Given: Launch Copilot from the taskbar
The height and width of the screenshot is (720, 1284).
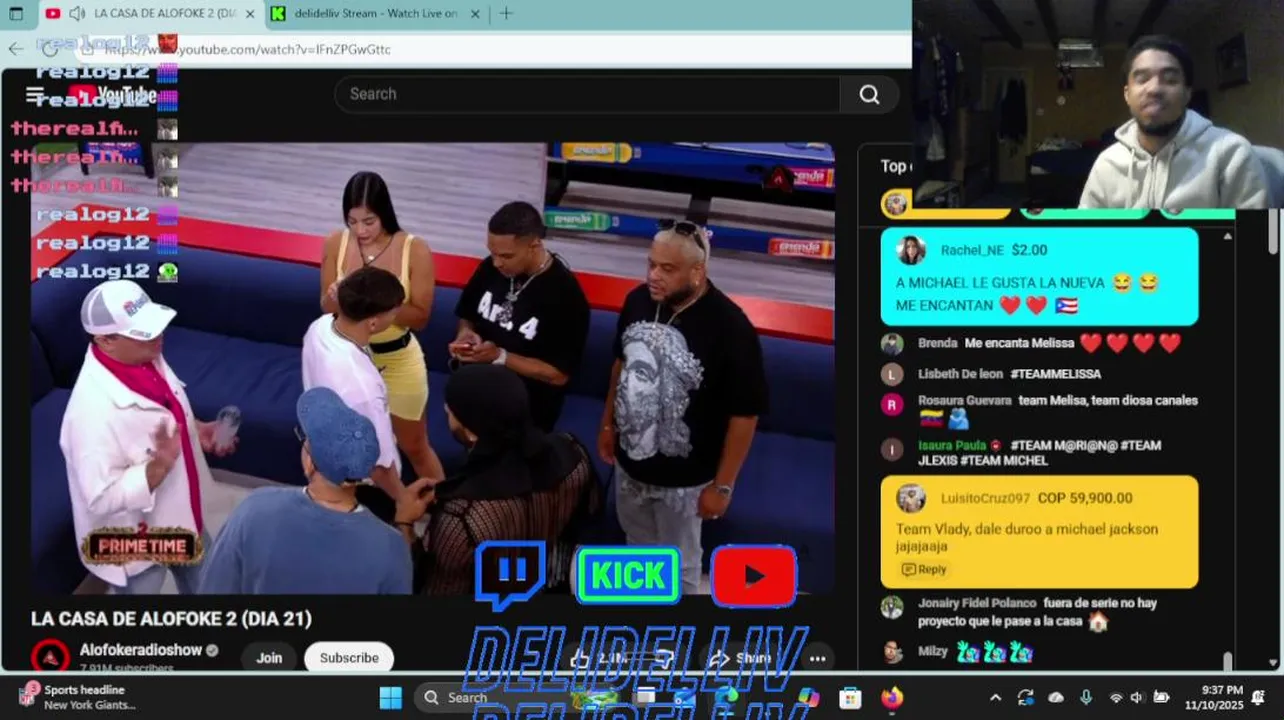Looking at the screenshot, I should 809,697.
